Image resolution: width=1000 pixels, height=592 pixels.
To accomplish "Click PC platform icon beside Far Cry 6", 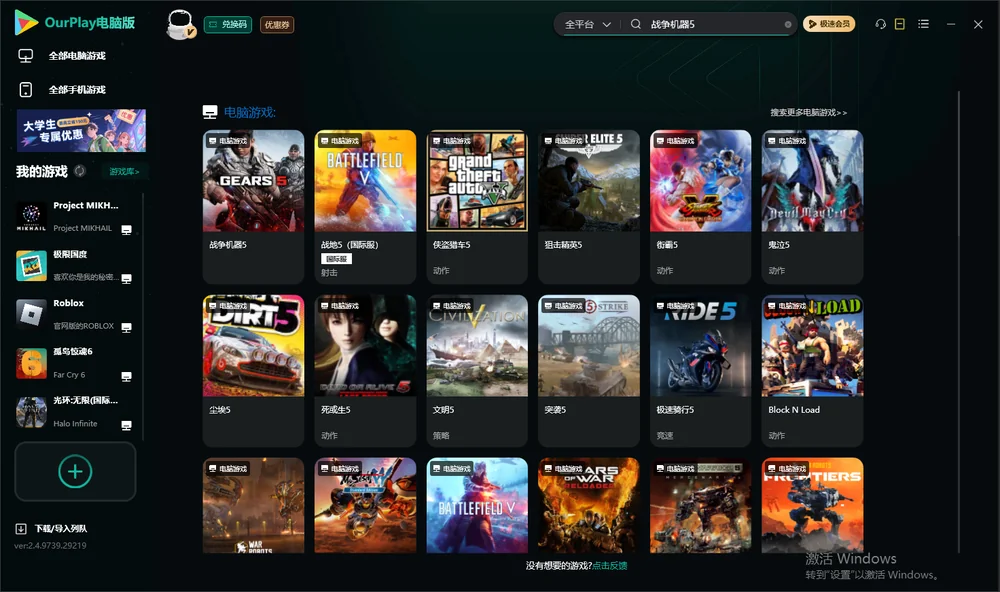I will 126,376.
